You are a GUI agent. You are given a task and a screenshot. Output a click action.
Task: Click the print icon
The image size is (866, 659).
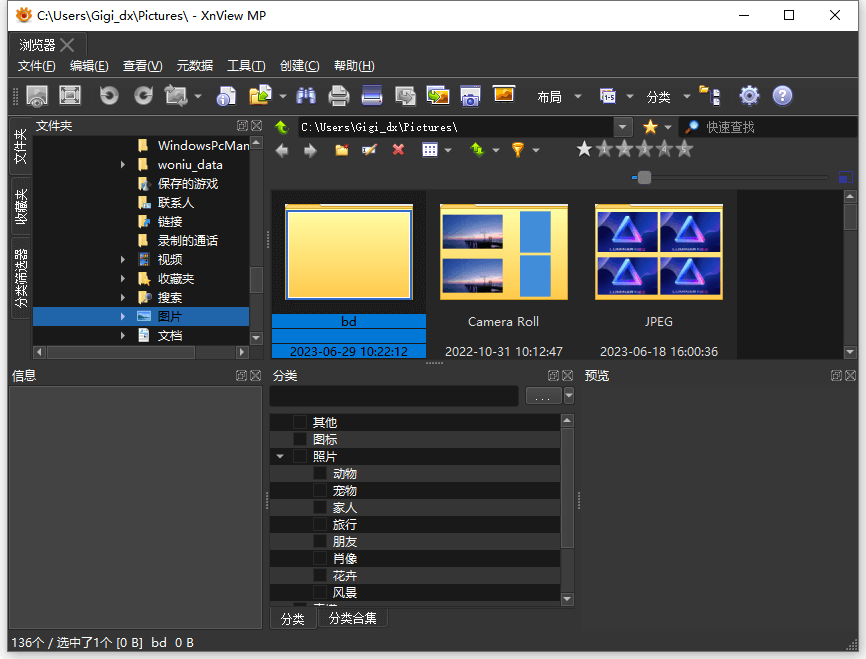(x=339, y=96)
